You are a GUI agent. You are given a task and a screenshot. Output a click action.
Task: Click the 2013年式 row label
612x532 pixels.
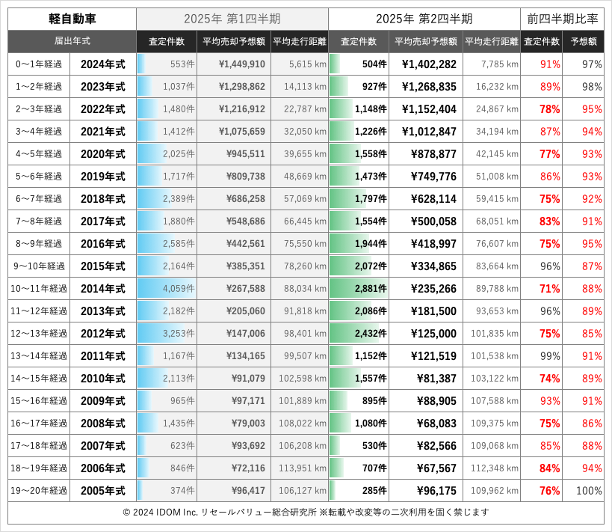click(x=103, y=311)
